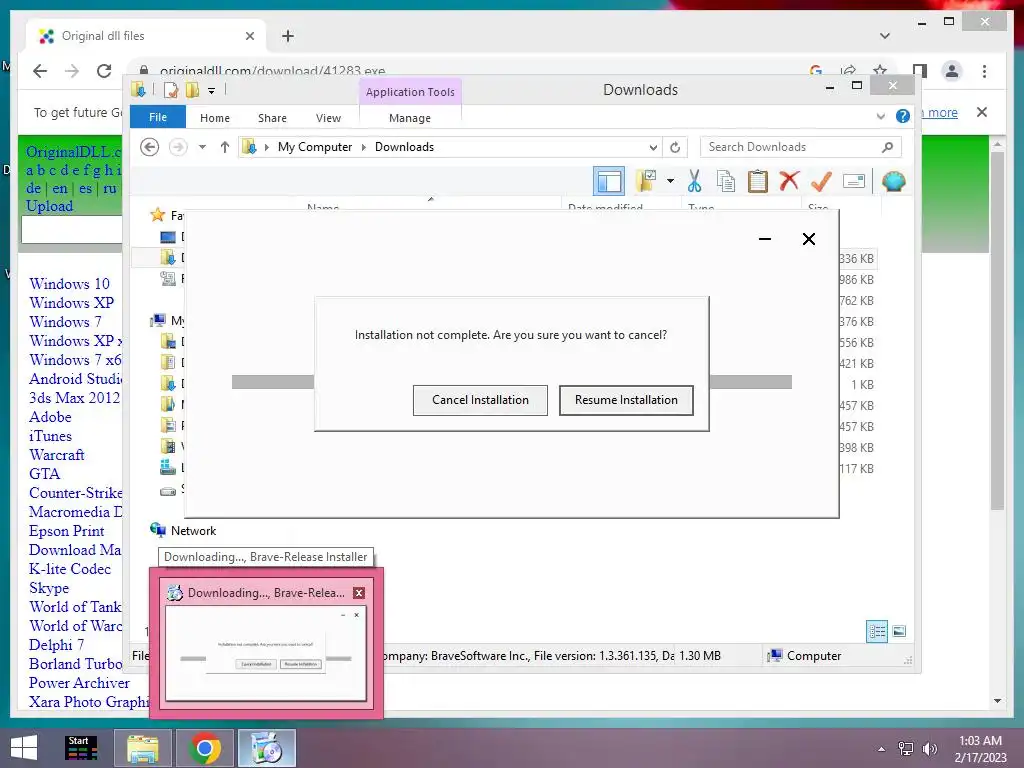Viewport: 1024px width, 768px height.
Task: Select the Application Tools contextual tab
Action: tap(410, 92)
